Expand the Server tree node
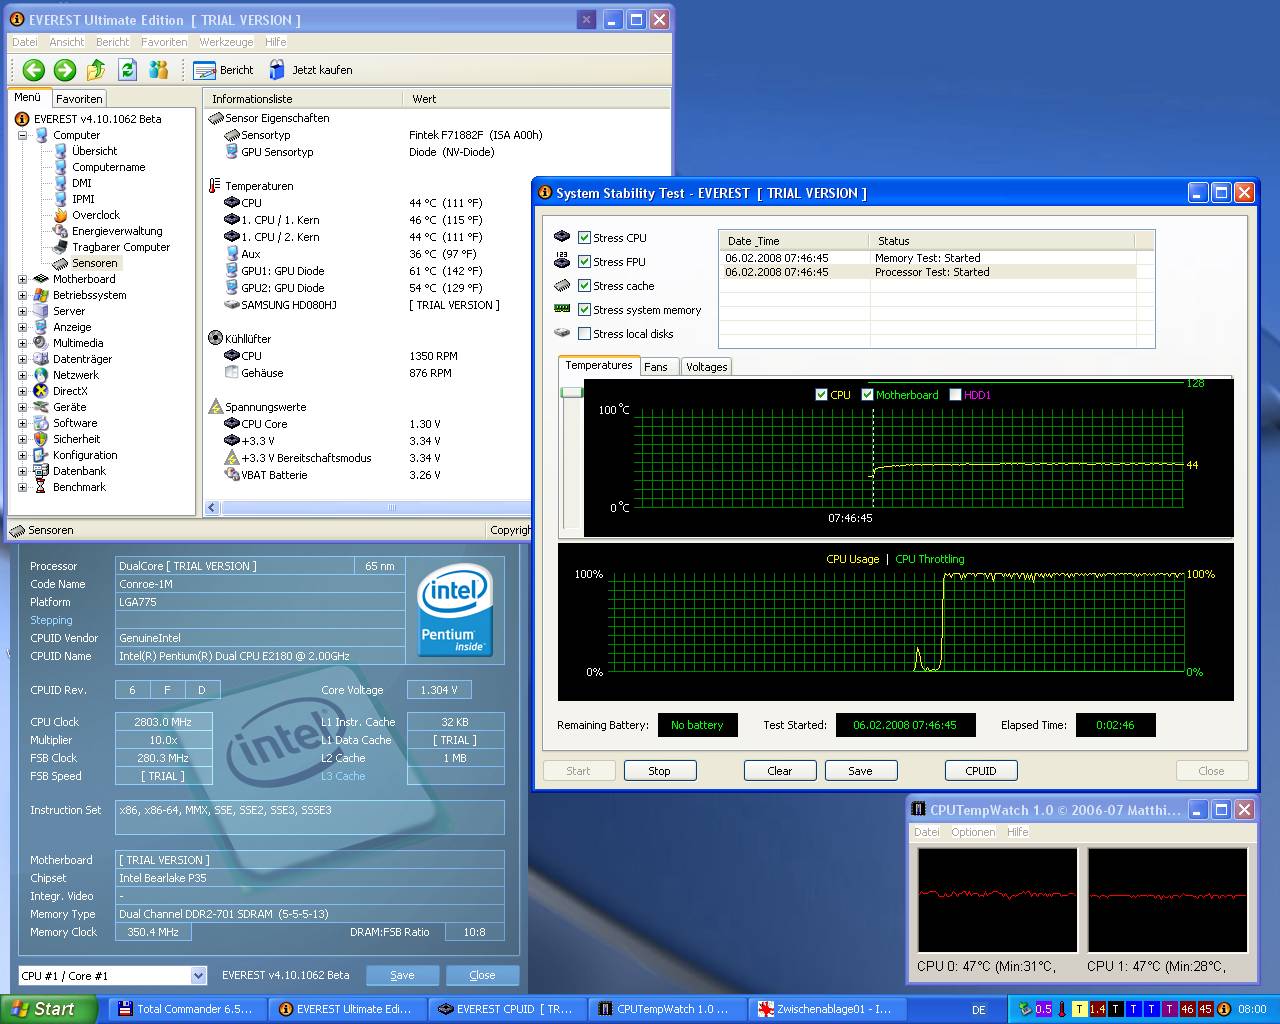 tap(23, 311)
